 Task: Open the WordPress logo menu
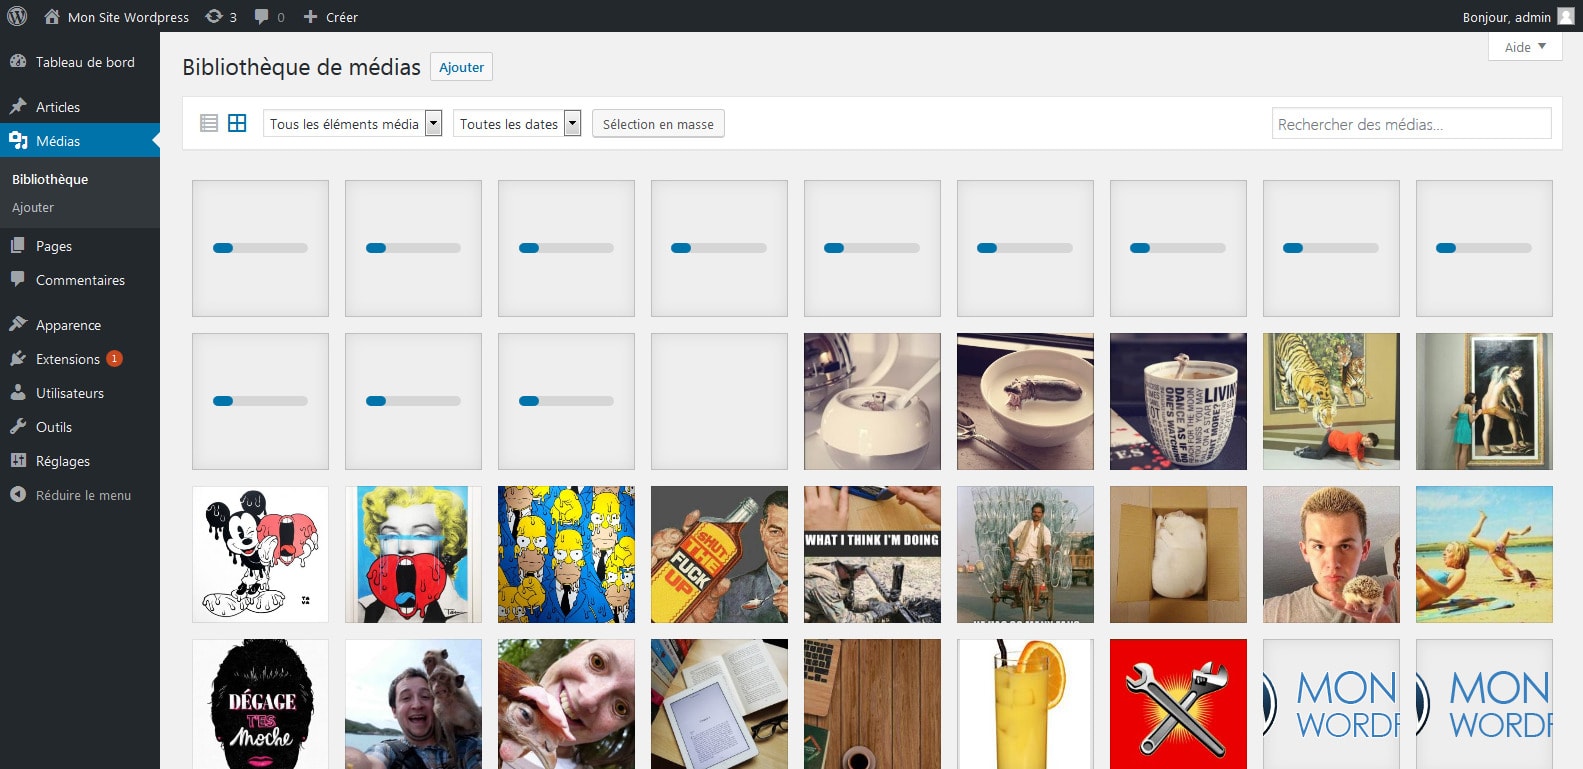pos(17,16)
